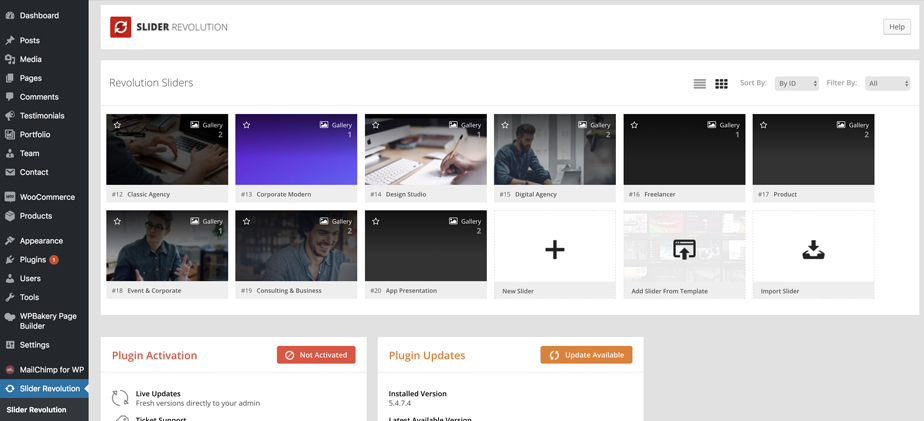Open the Filter By dropdown
The image size is (924, 421).
887,84
